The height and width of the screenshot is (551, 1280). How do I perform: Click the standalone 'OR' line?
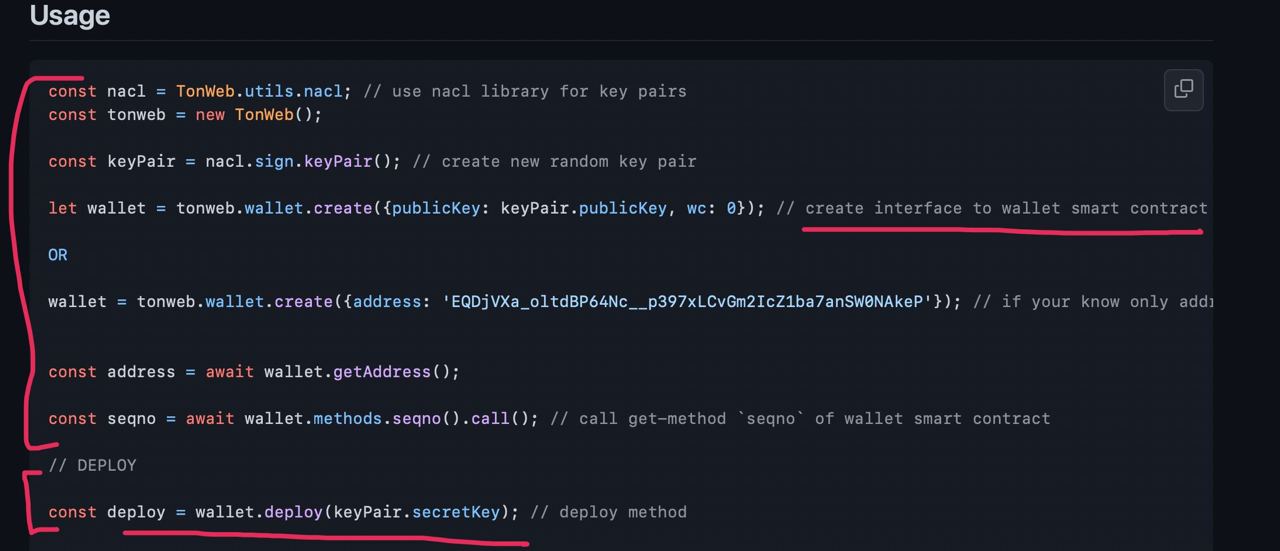point(58,255)
